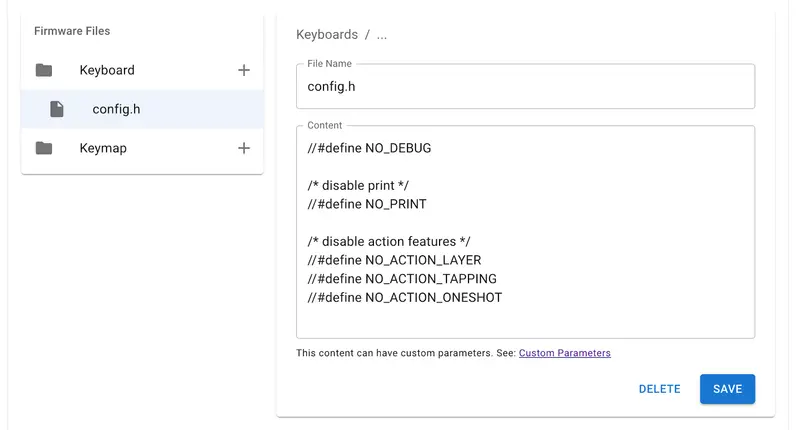
Task: Add a new file to Keyboard folder
Action: pos(243,70)
